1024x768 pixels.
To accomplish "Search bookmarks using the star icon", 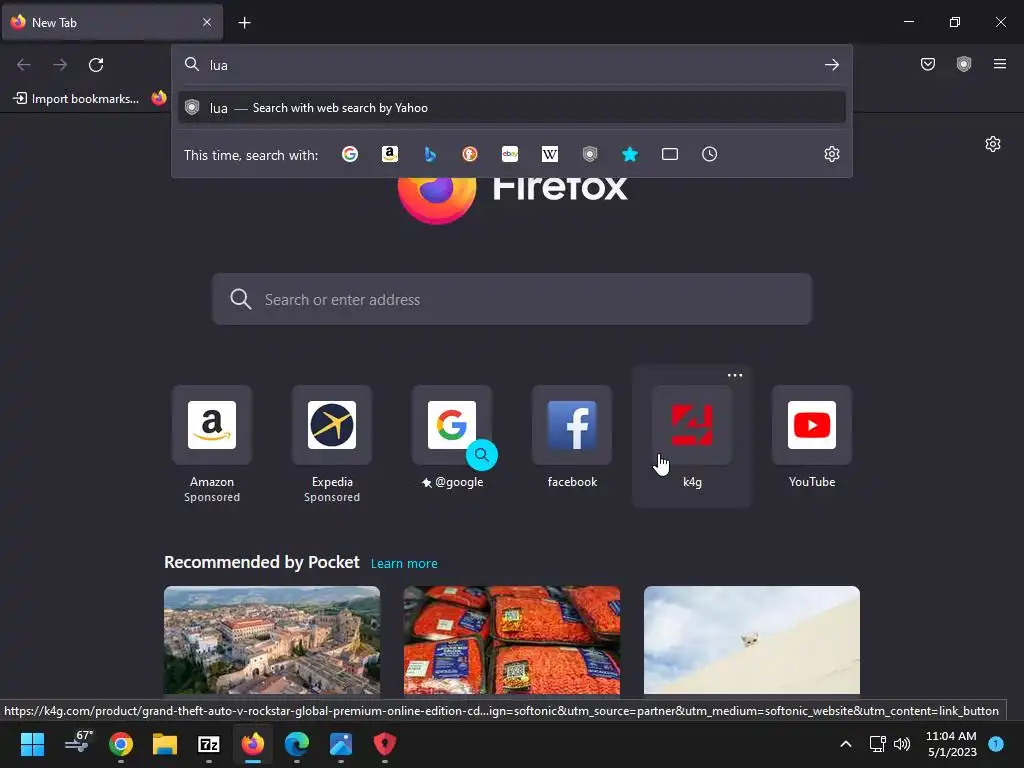I will tap(630, 154).
